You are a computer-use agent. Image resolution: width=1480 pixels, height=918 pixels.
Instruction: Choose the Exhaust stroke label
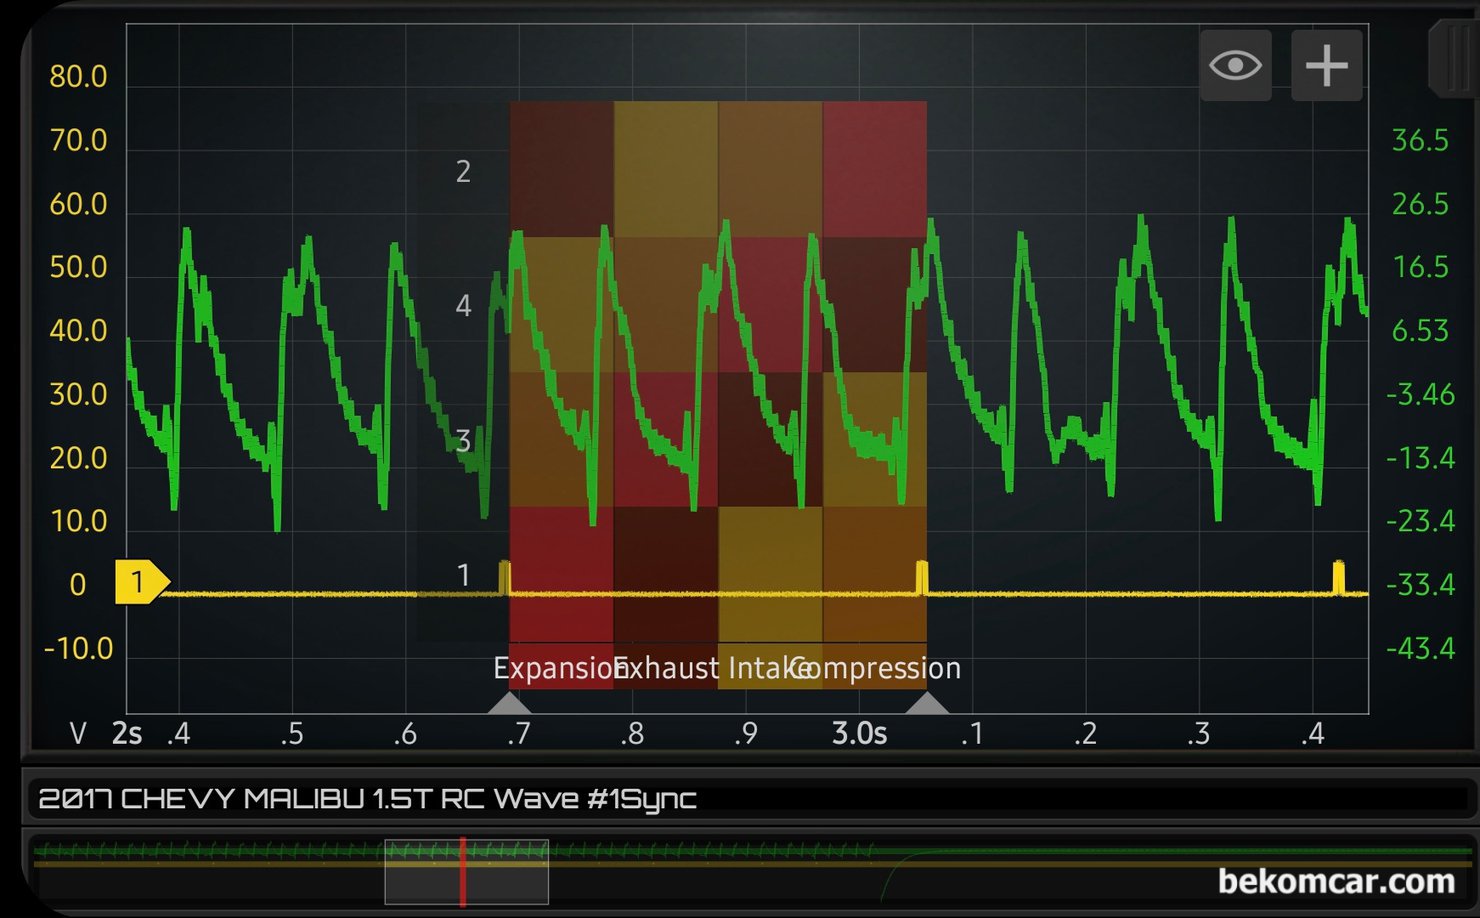[x=668, y=668]
